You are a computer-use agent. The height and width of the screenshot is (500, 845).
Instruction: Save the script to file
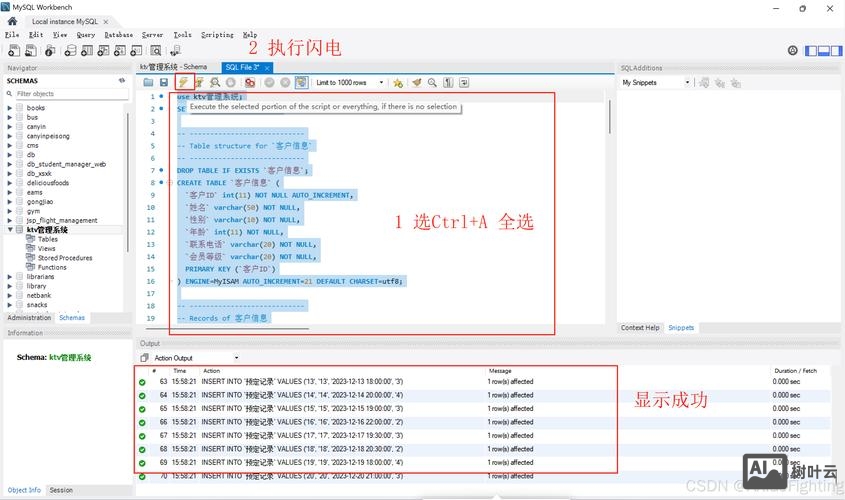pos(164,82)
